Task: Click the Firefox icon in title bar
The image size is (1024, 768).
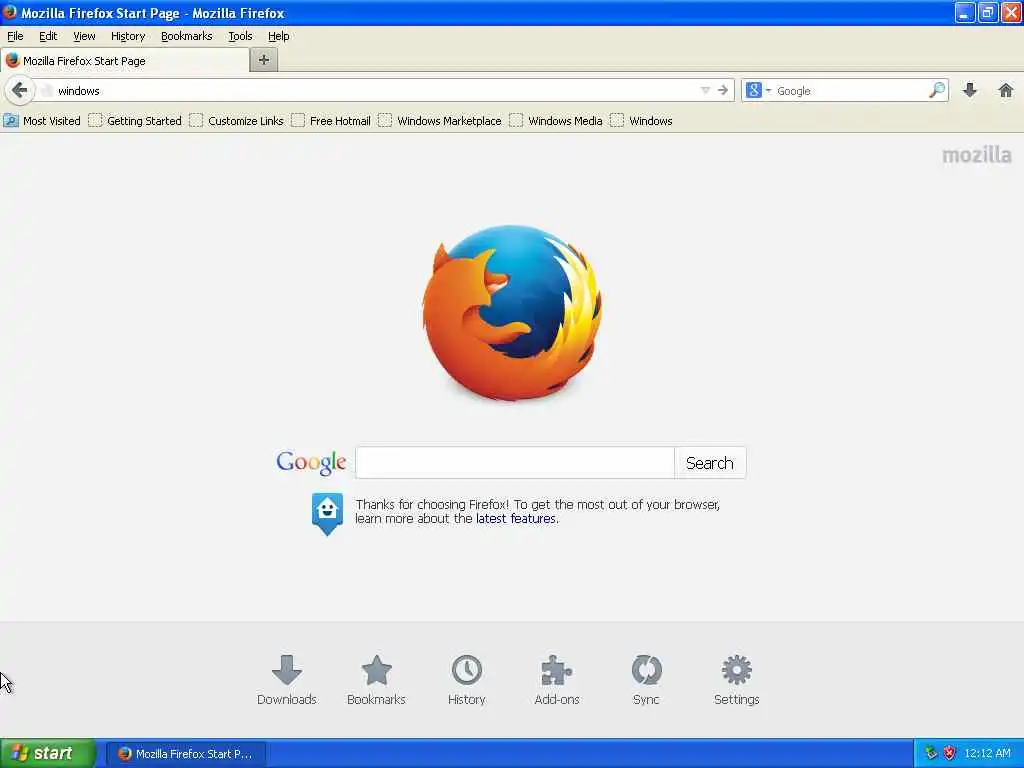Action: click(x=10, y=12)
